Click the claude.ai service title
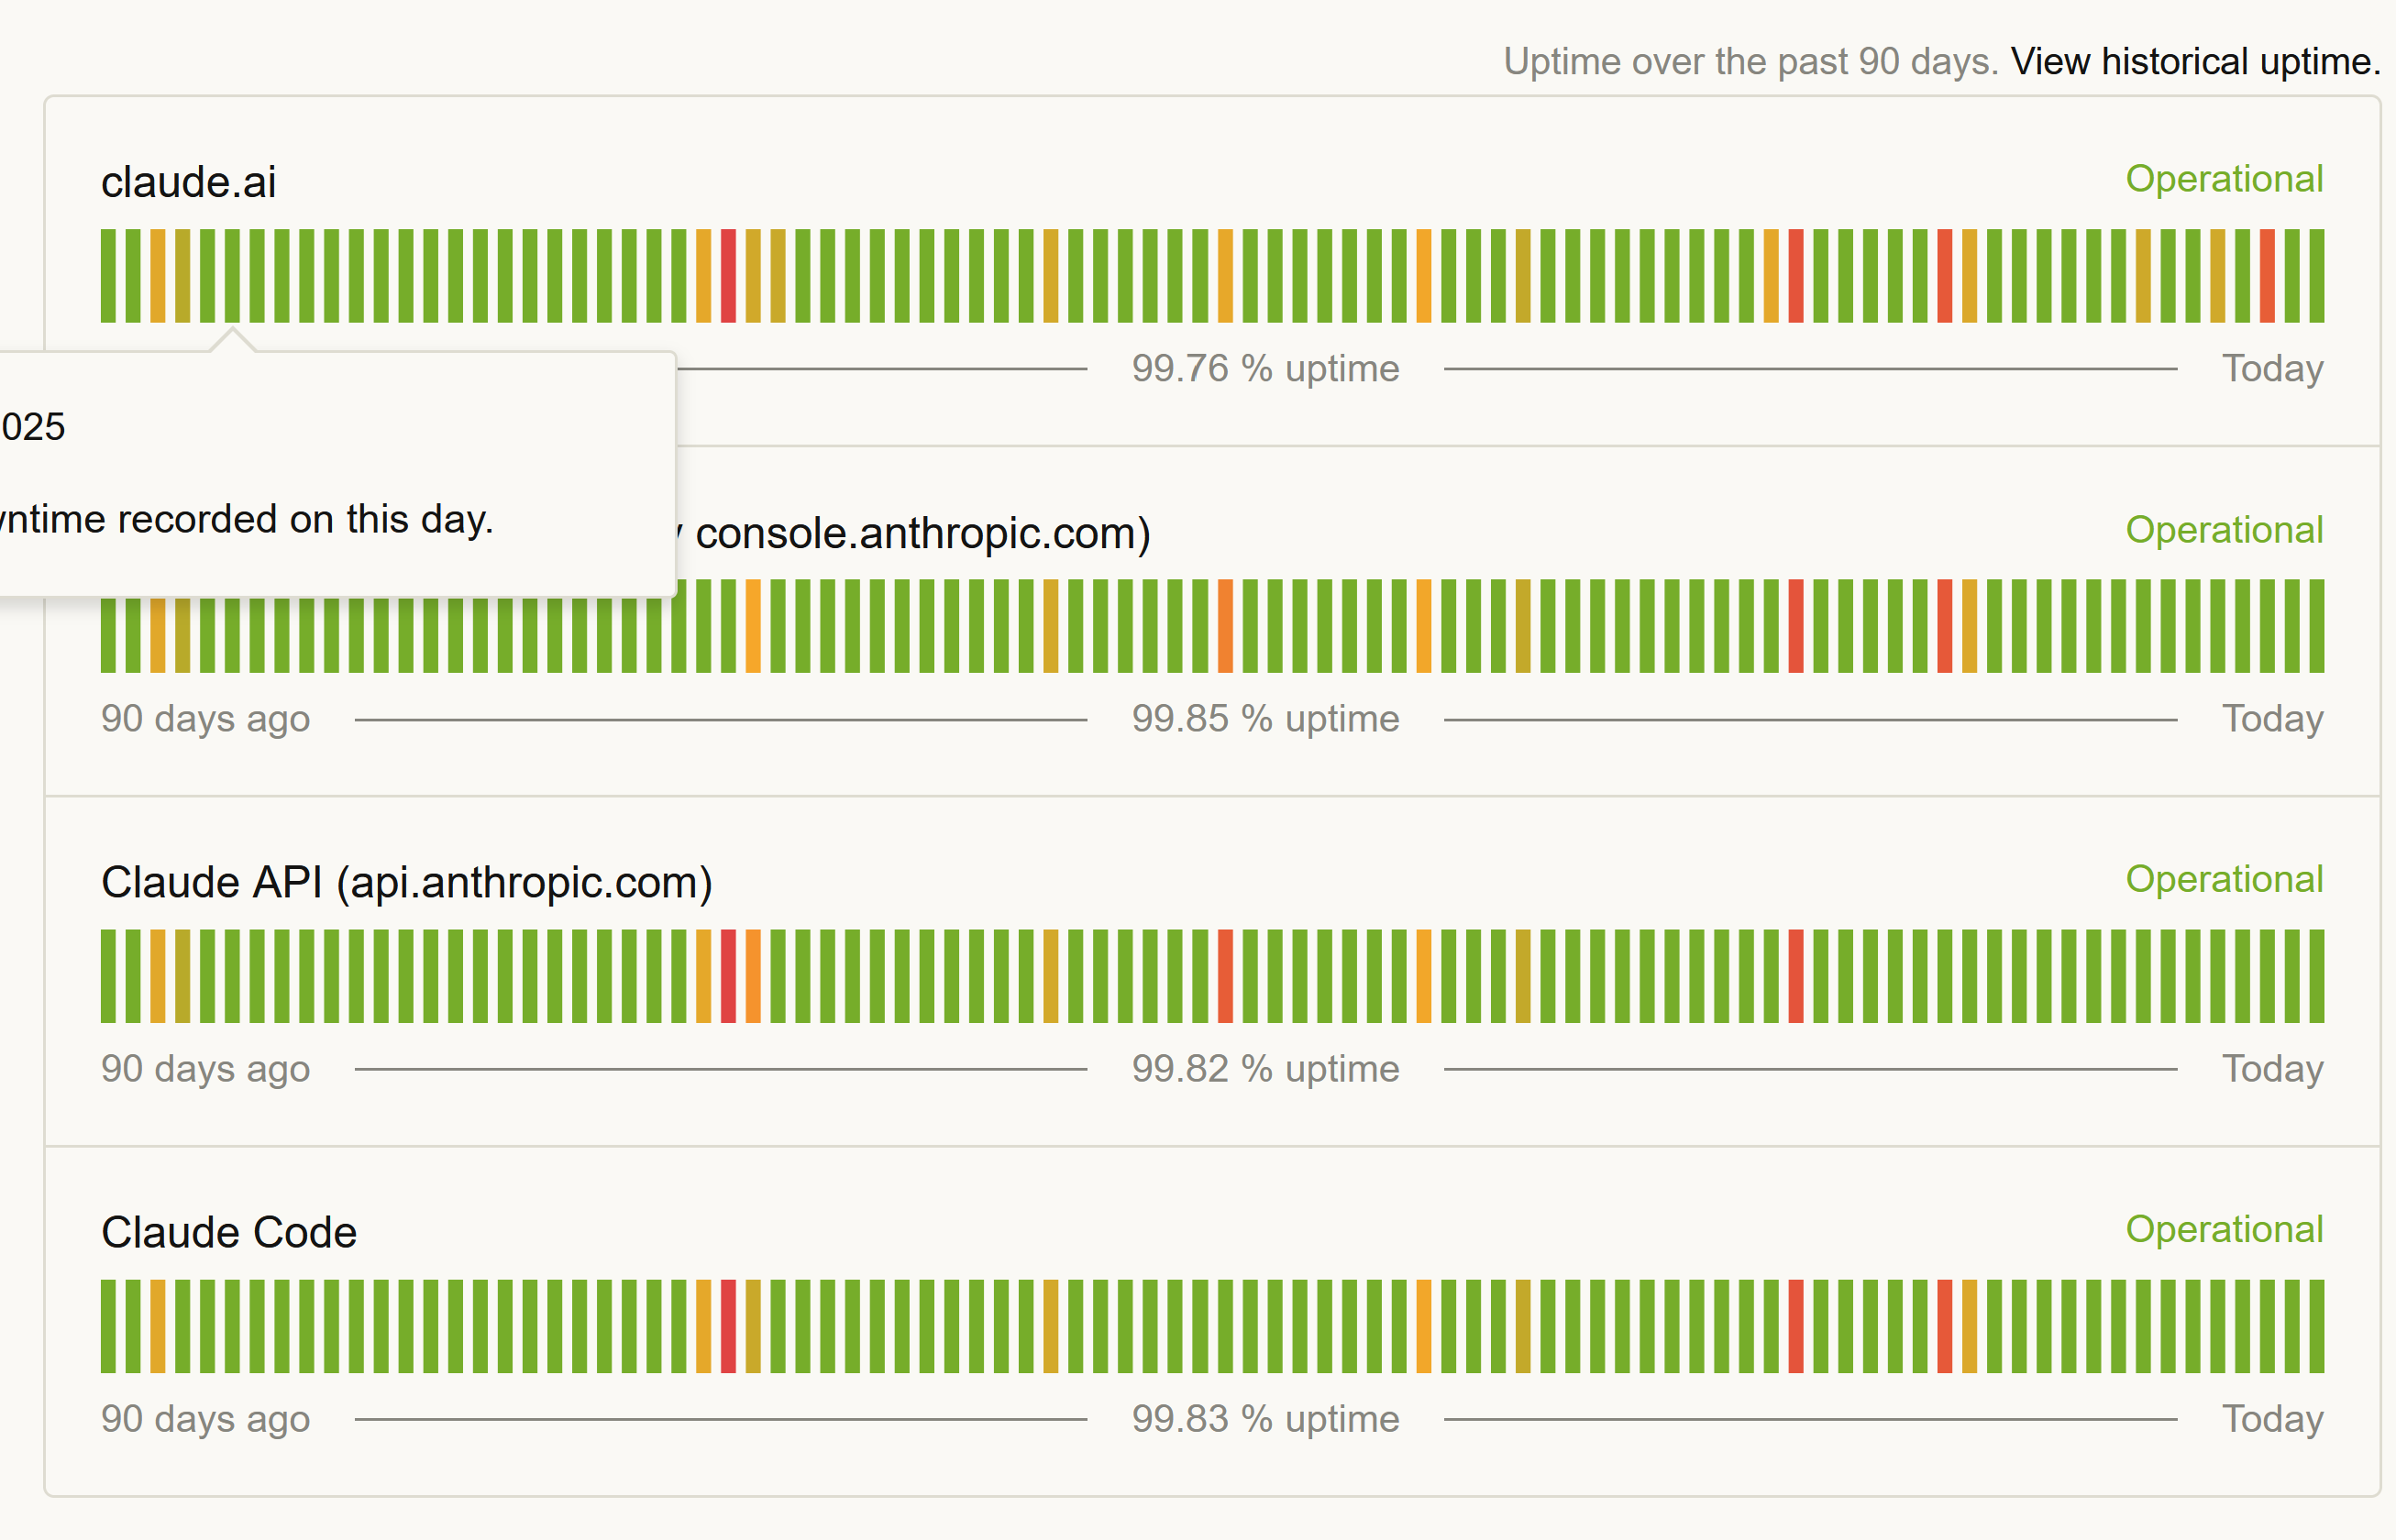The width and height of the screenshot is (2396, 1540). coord(188,182)
